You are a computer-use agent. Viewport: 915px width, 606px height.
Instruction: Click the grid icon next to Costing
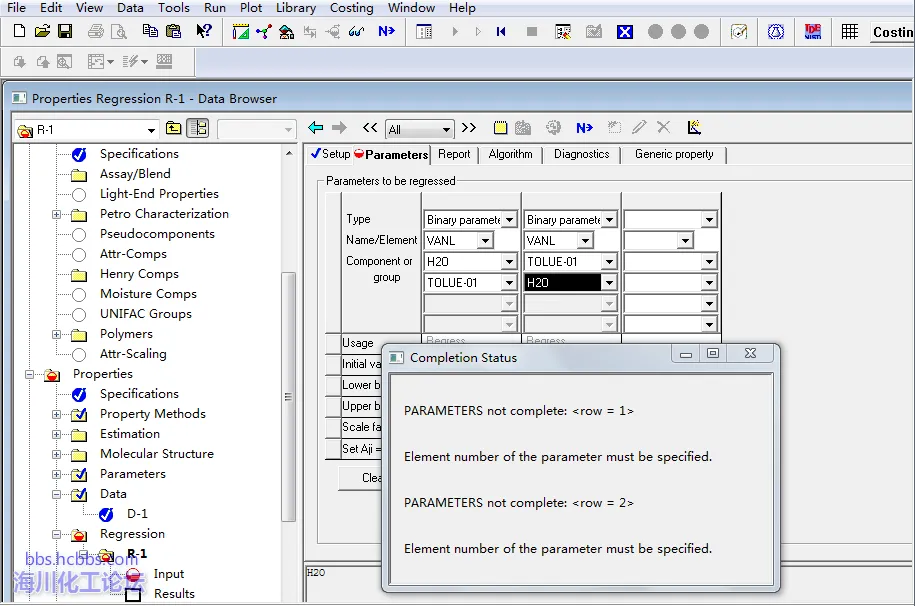tap(850, 32)
